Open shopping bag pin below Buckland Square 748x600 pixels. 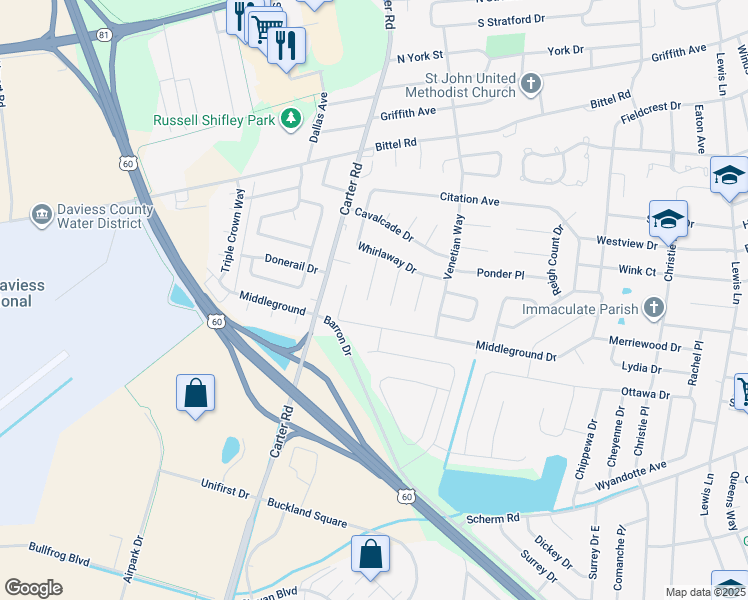(371, 557)
